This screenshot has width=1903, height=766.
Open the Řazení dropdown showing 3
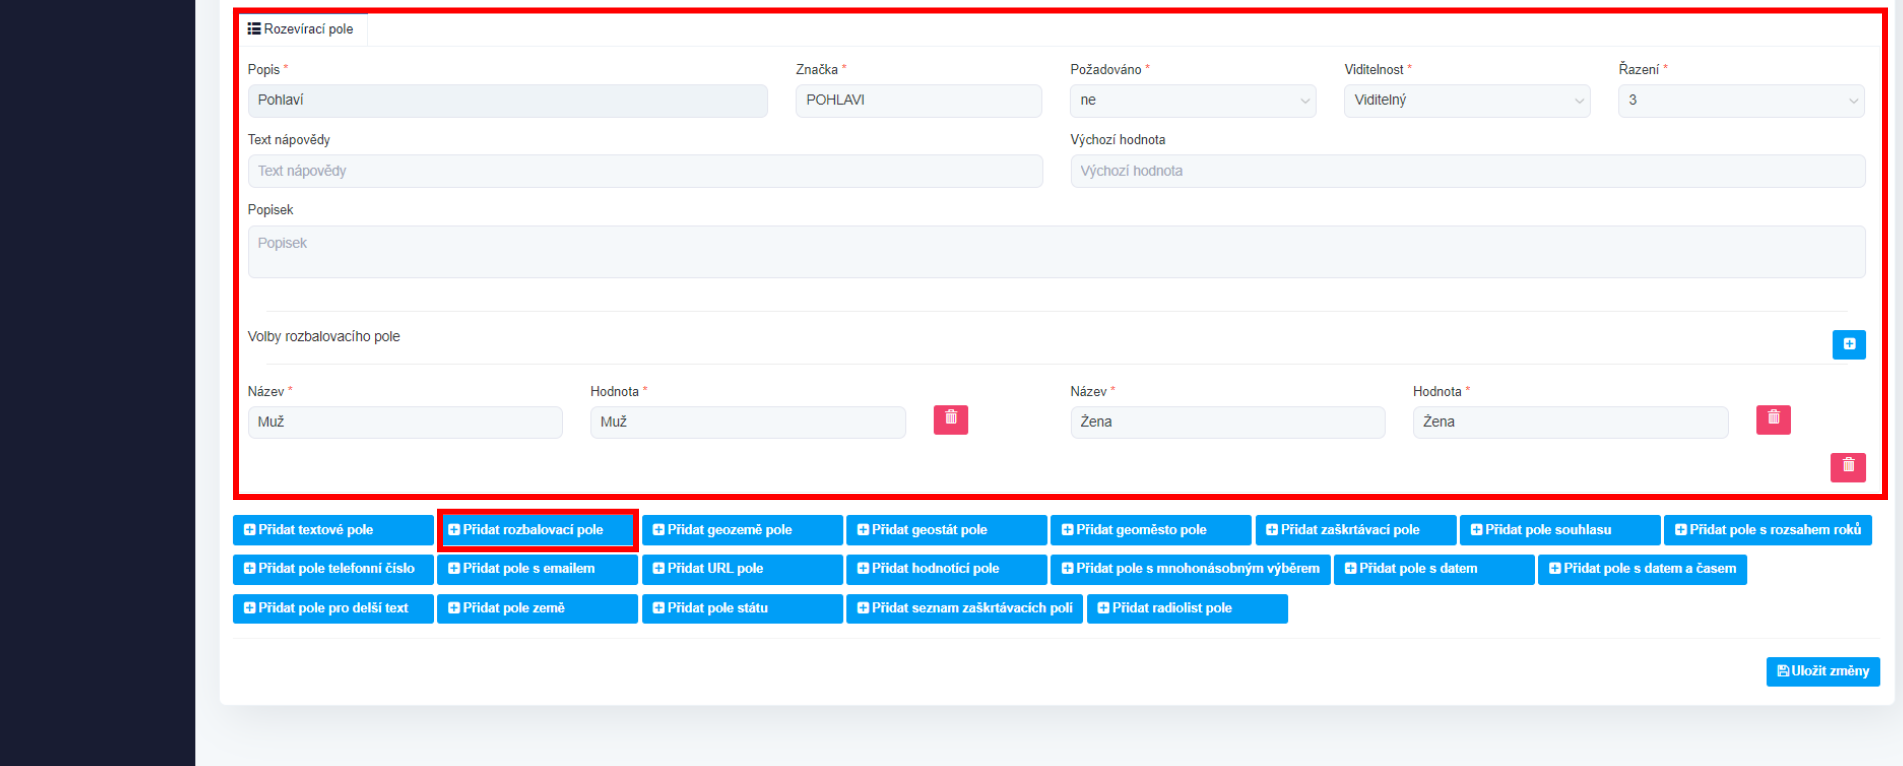1741,100
